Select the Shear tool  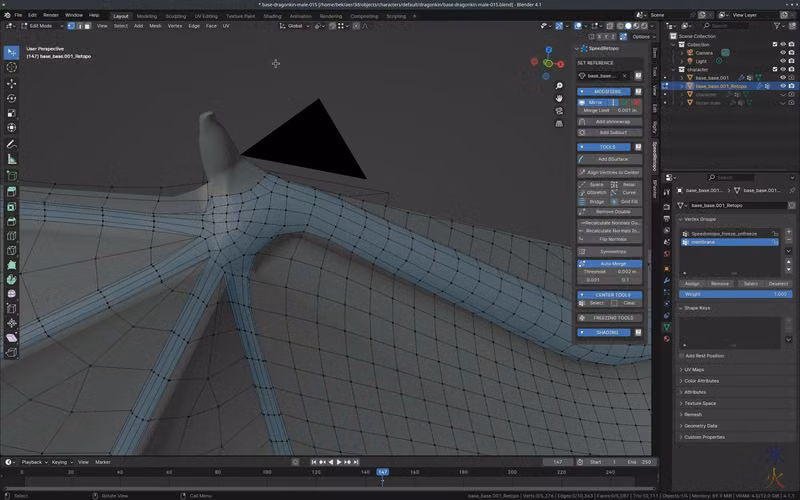tap(11, 338)
